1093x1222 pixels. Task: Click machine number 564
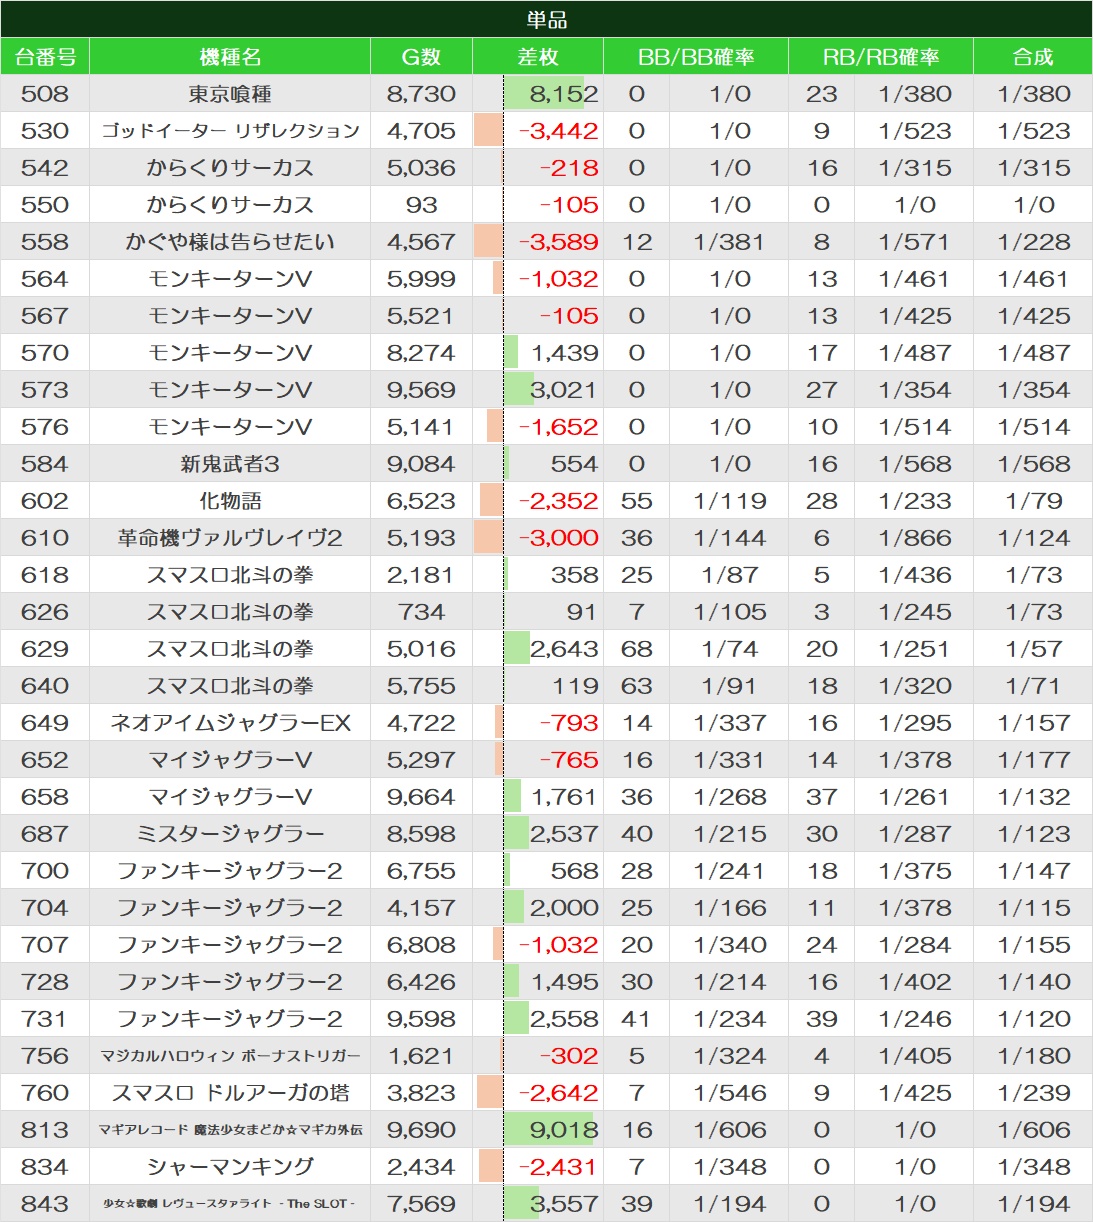tap(45, 279)
